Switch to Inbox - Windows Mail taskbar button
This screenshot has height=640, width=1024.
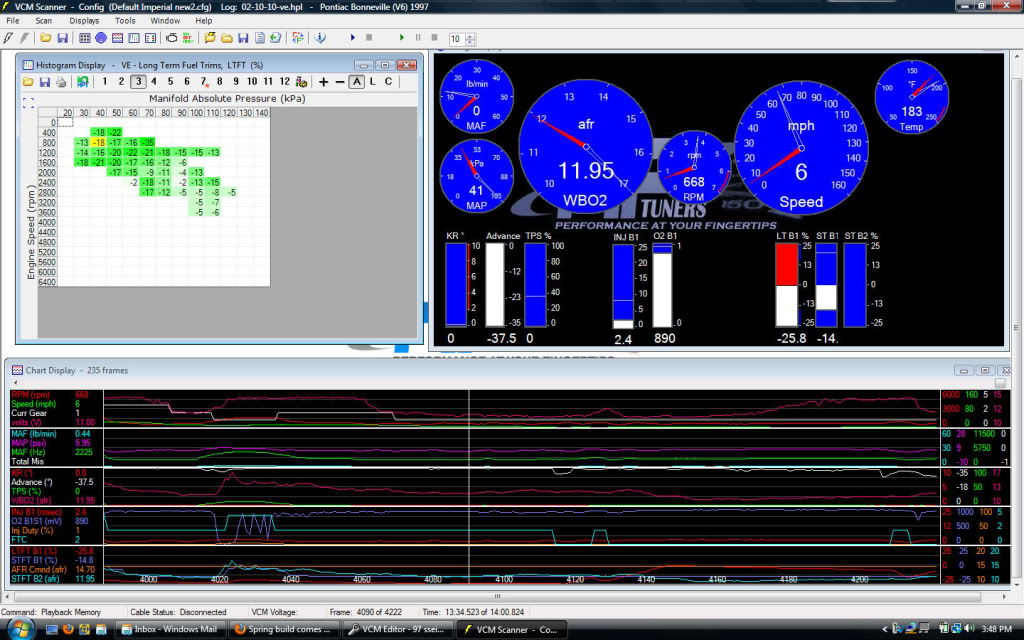[170, 630]
